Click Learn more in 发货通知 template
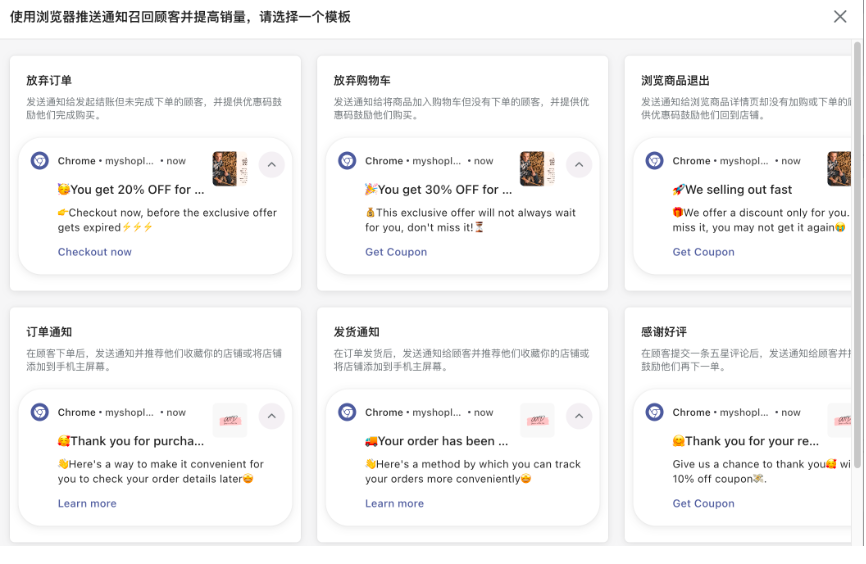 click(x=394, y=504)
